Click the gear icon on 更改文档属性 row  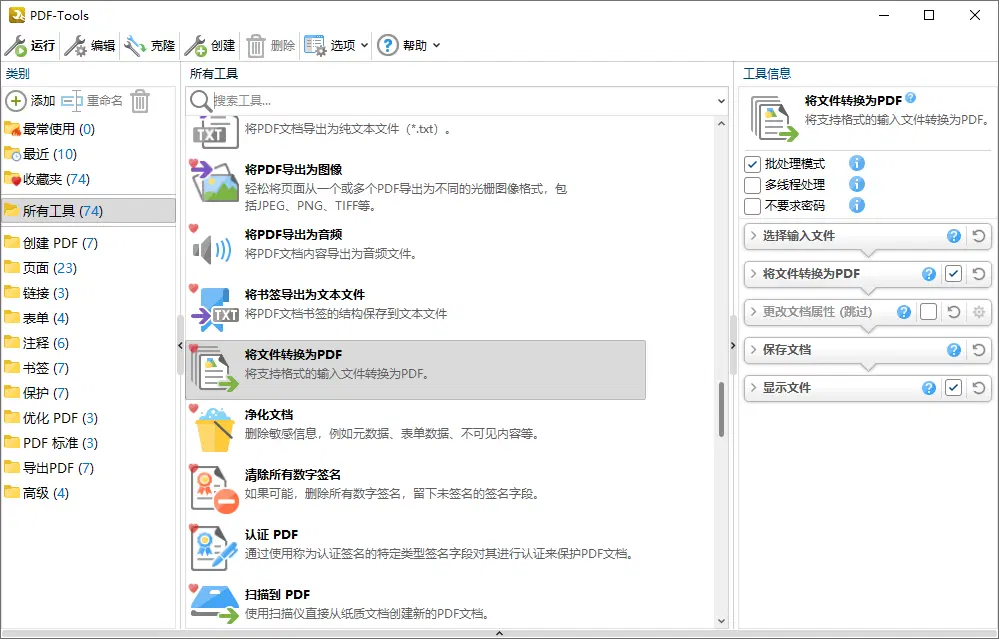[x=978, y=312]
